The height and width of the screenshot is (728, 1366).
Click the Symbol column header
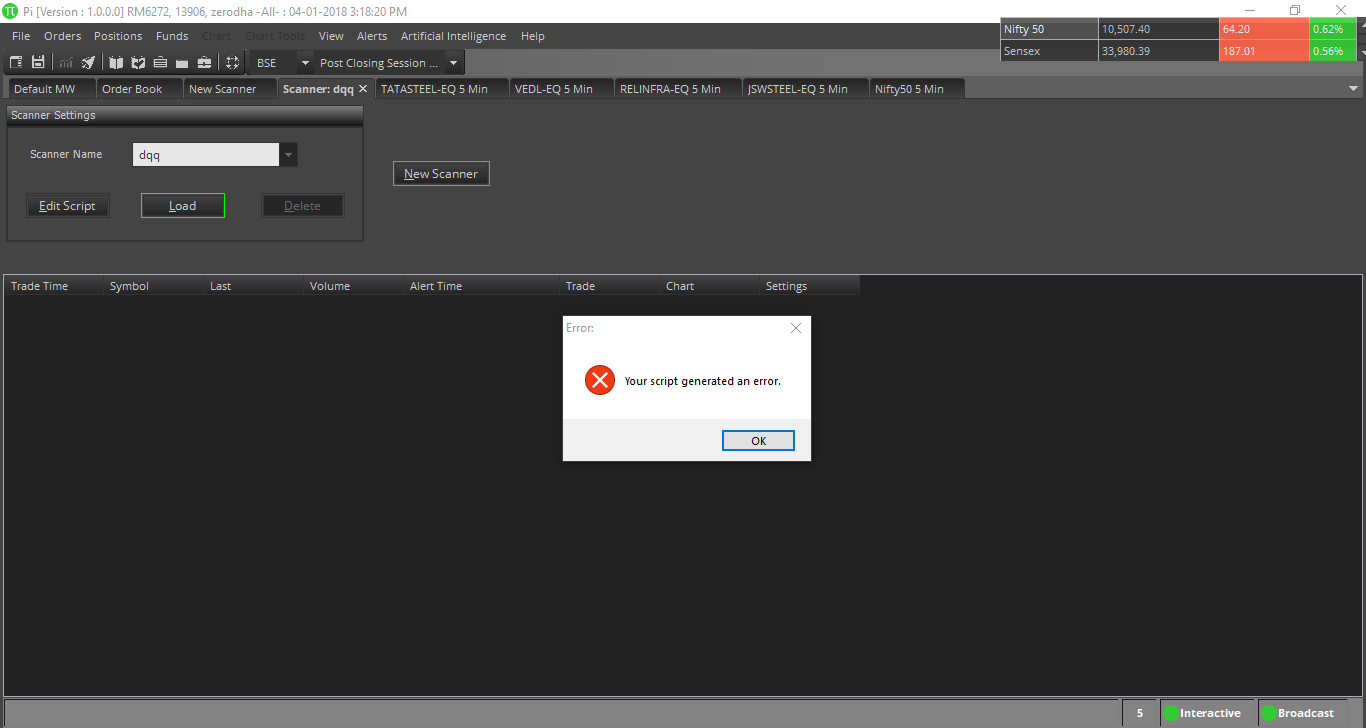154,286
